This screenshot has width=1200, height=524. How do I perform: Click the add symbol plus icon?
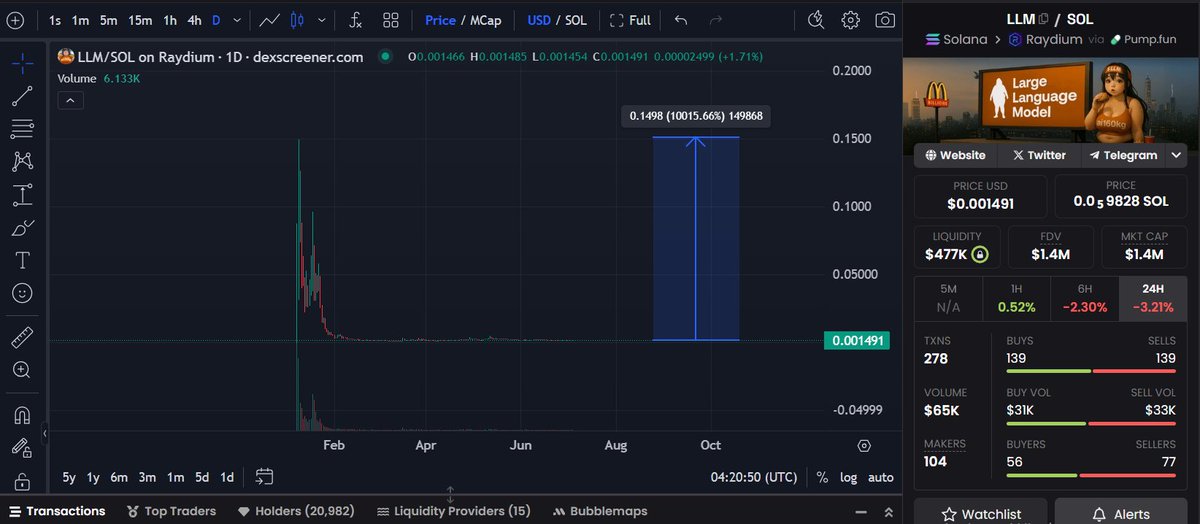point(14,20)
